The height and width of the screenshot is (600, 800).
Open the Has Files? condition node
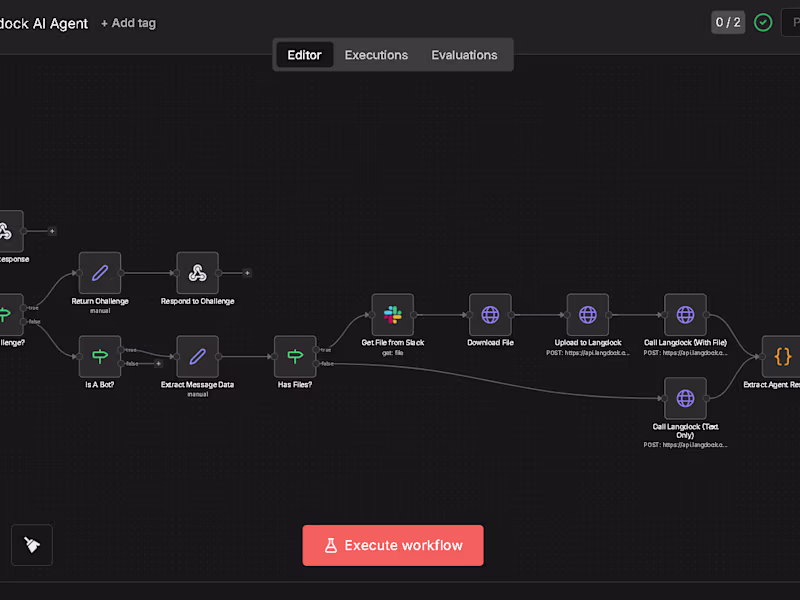(295, 355)
